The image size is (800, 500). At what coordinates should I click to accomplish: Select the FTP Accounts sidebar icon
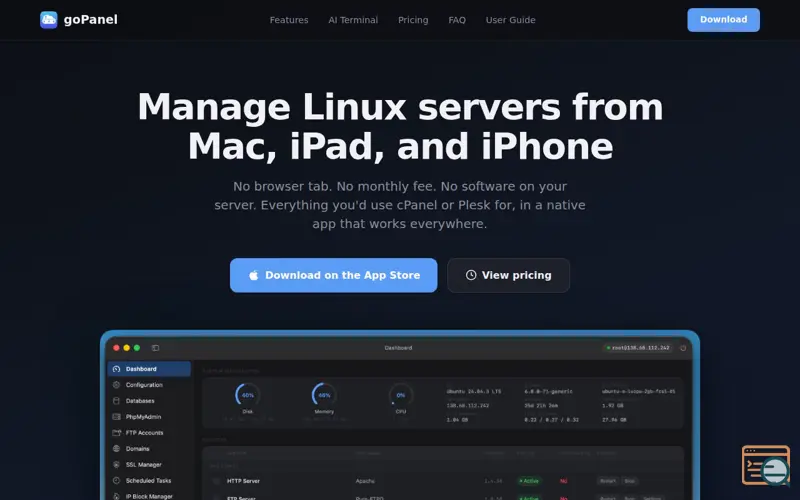click(x=116, y=433)
